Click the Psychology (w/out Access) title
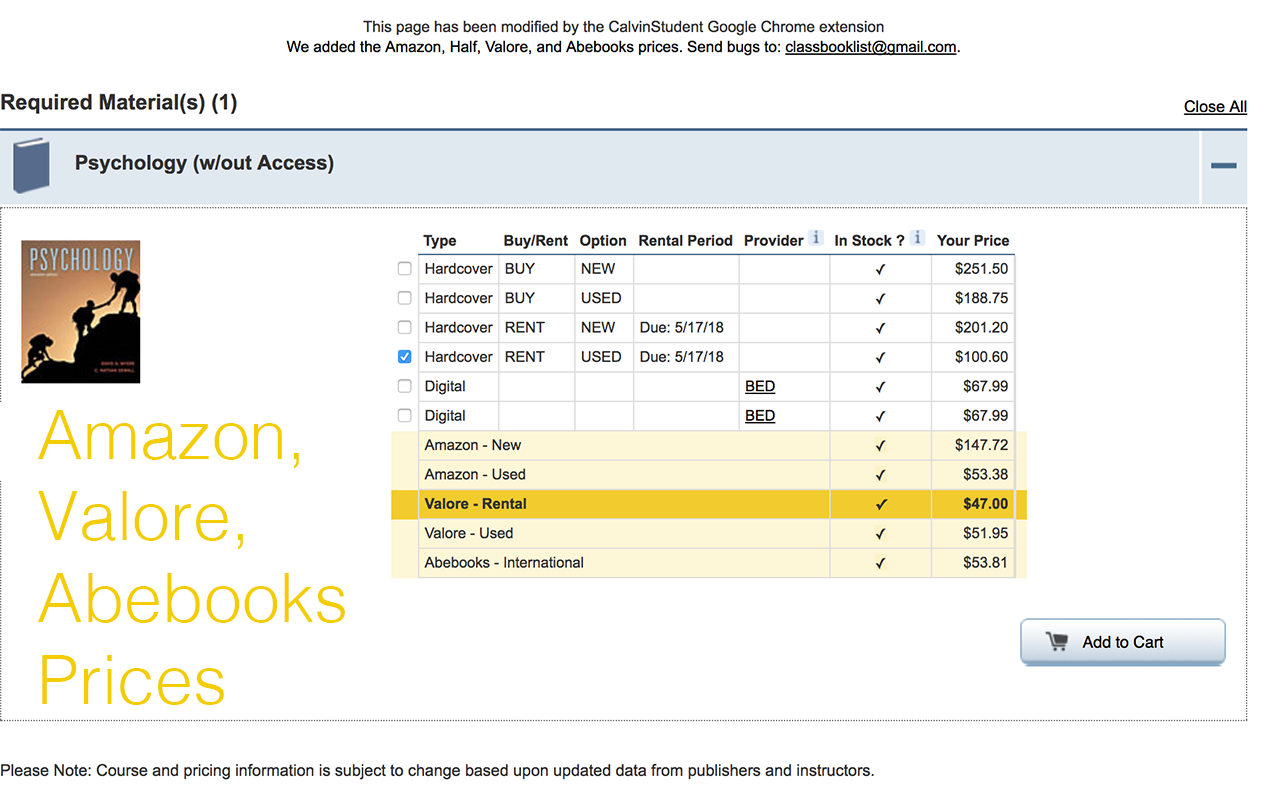Viewport: 1280px width, 800px height. (x=204, y=163)
